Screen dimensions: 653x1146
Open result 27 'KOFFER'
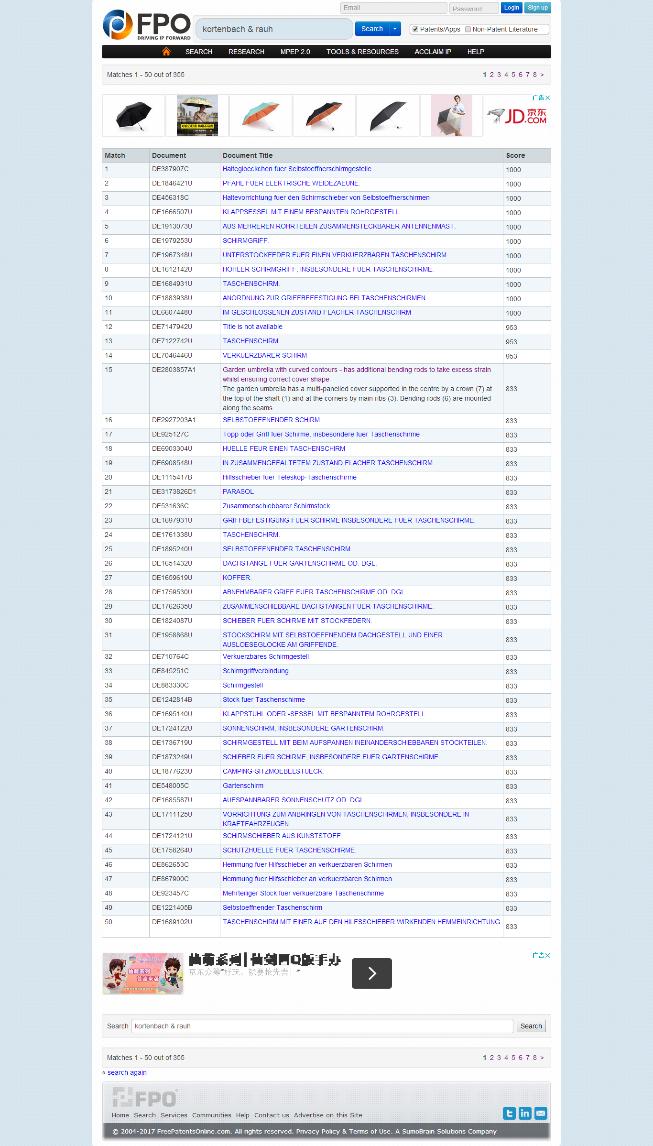pyautogui.click(x=236, y=577)
